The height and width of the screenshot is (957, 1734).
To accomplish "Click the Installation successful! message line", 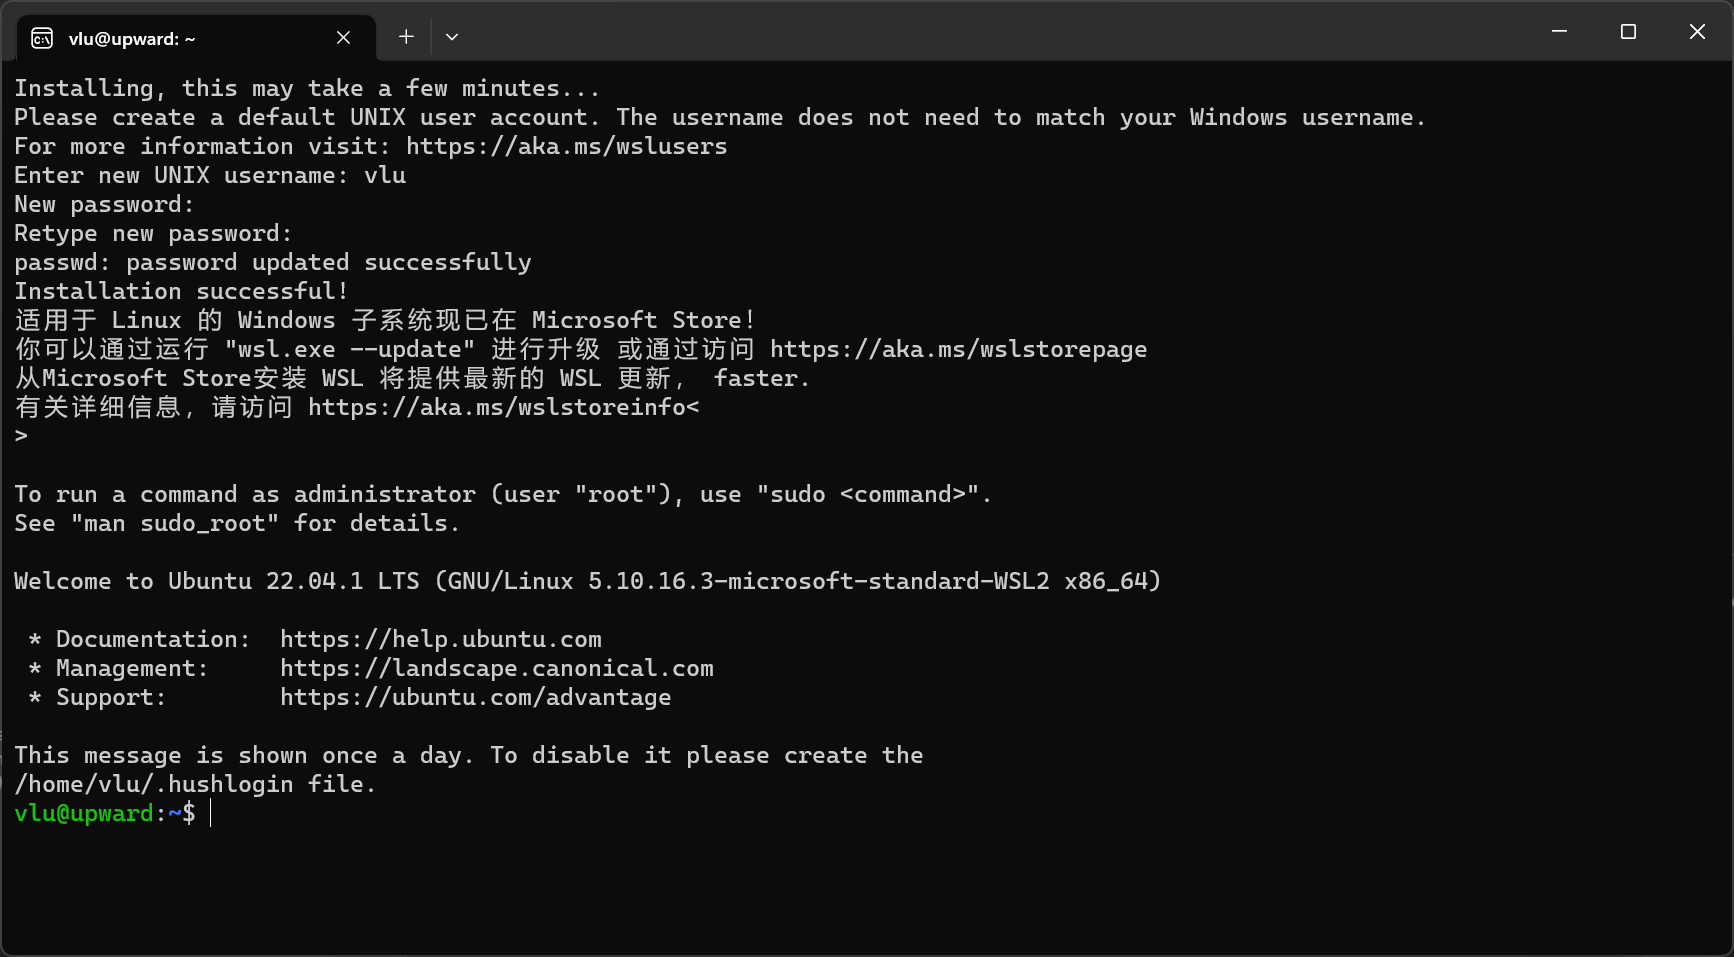I will (180, 291).
